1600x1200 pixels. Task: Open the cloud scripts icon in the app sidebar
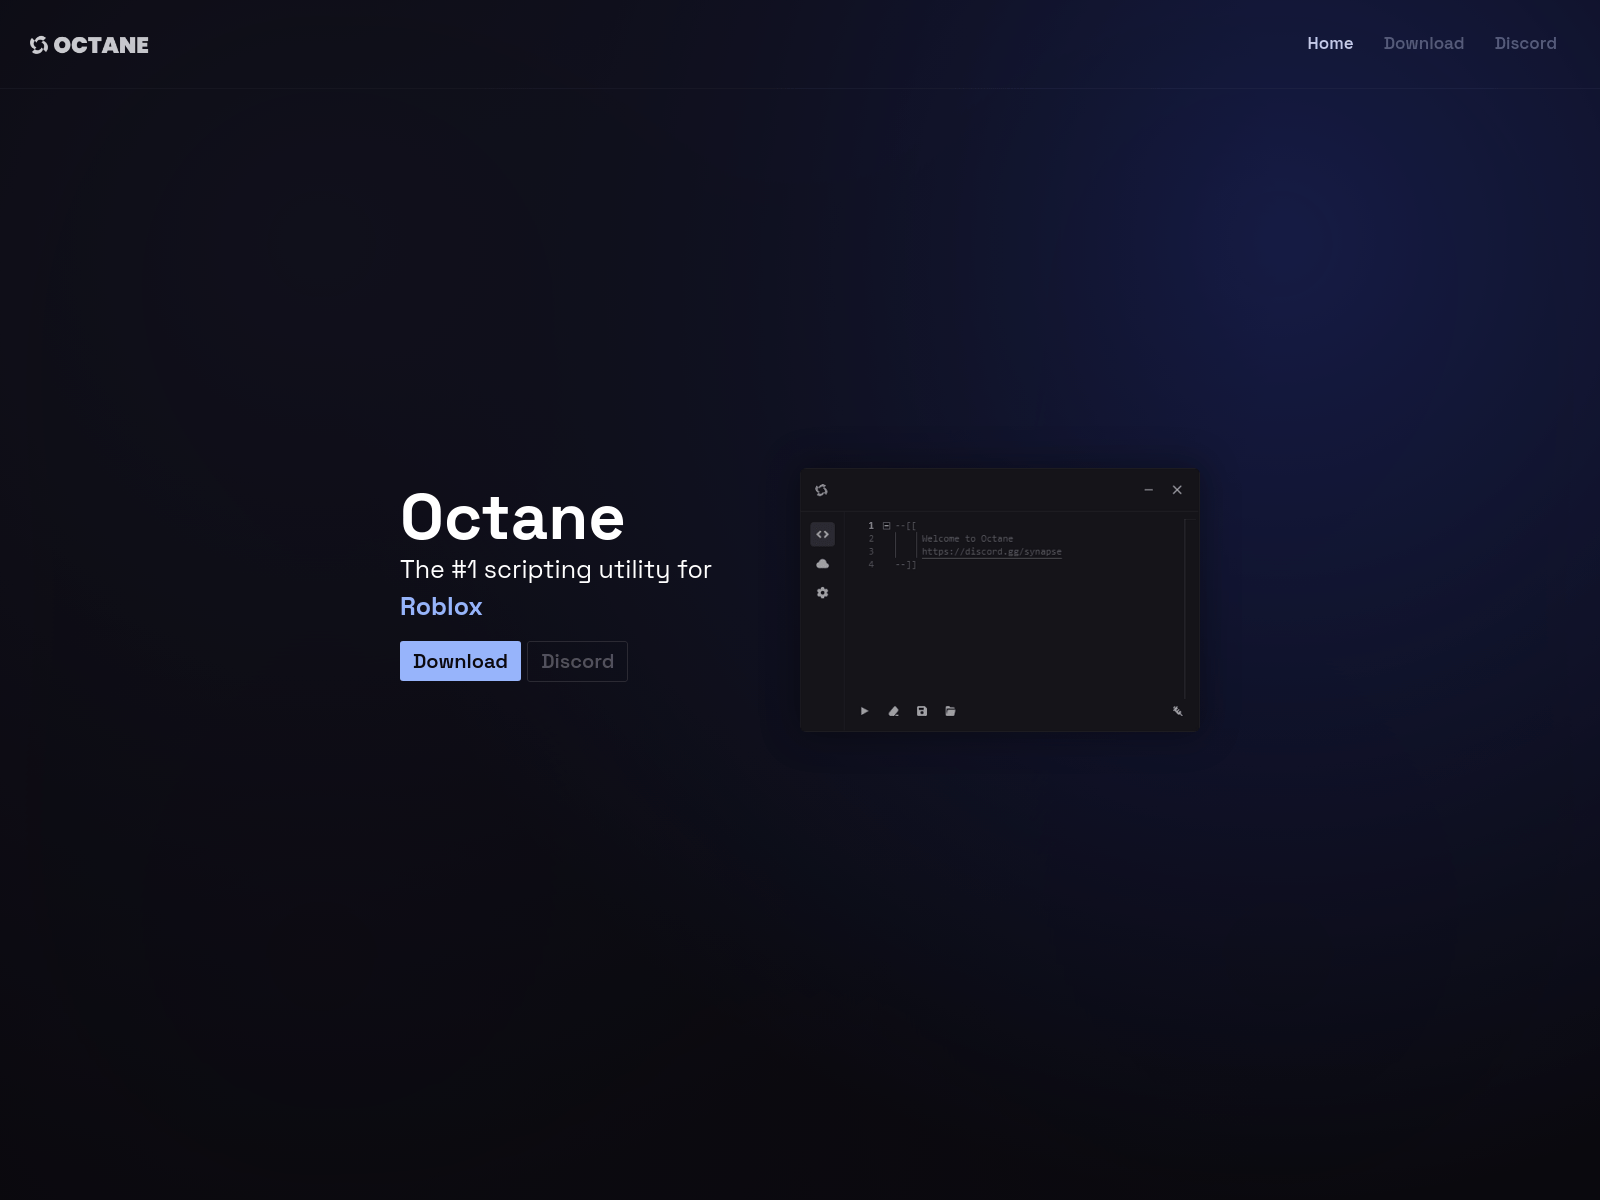822,564
